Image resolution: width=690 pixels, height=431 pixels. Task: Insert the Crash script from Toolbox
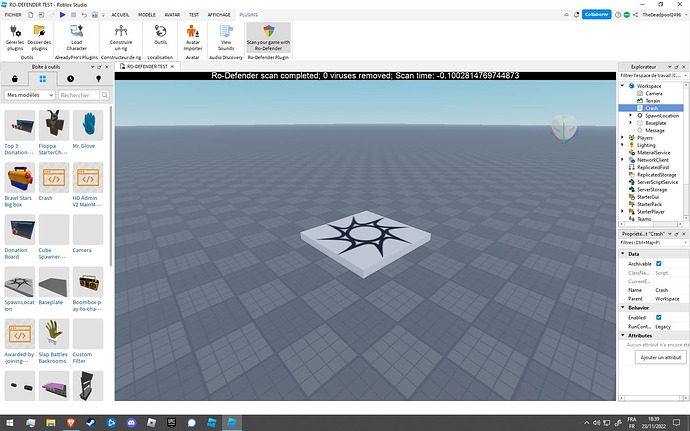[x=54, y=177]
